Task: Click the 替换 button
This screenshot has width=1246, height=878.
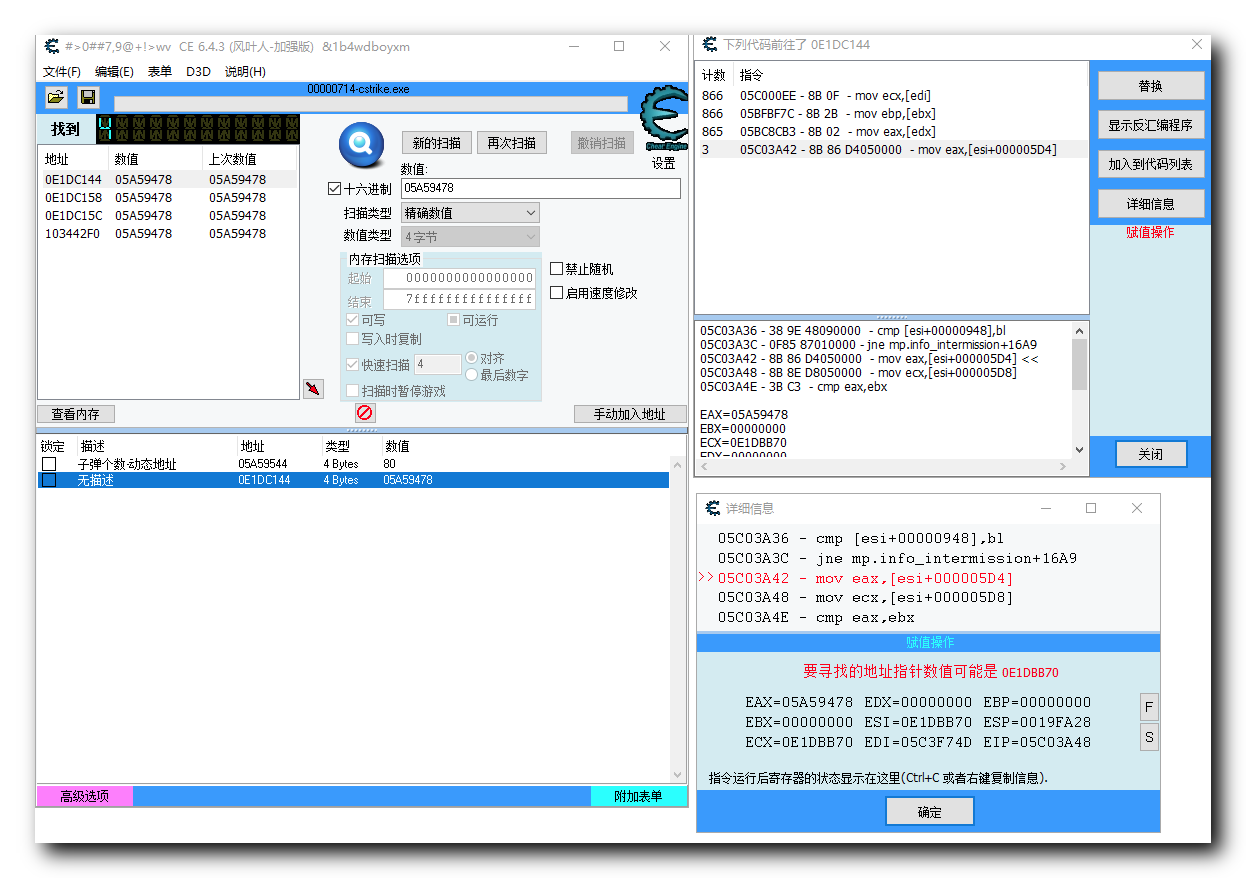Action: pyautogui.click(x=1150, y=86)
